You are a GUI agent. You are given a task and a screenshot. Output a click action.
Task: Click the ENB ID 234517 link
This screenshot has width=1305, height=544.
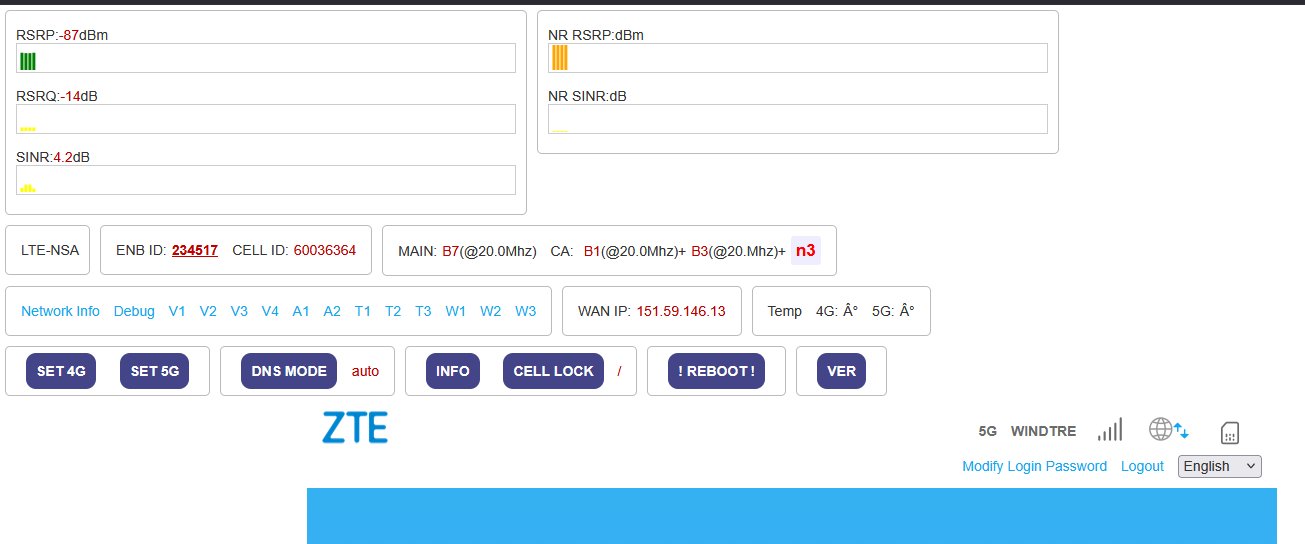(195, 250)
